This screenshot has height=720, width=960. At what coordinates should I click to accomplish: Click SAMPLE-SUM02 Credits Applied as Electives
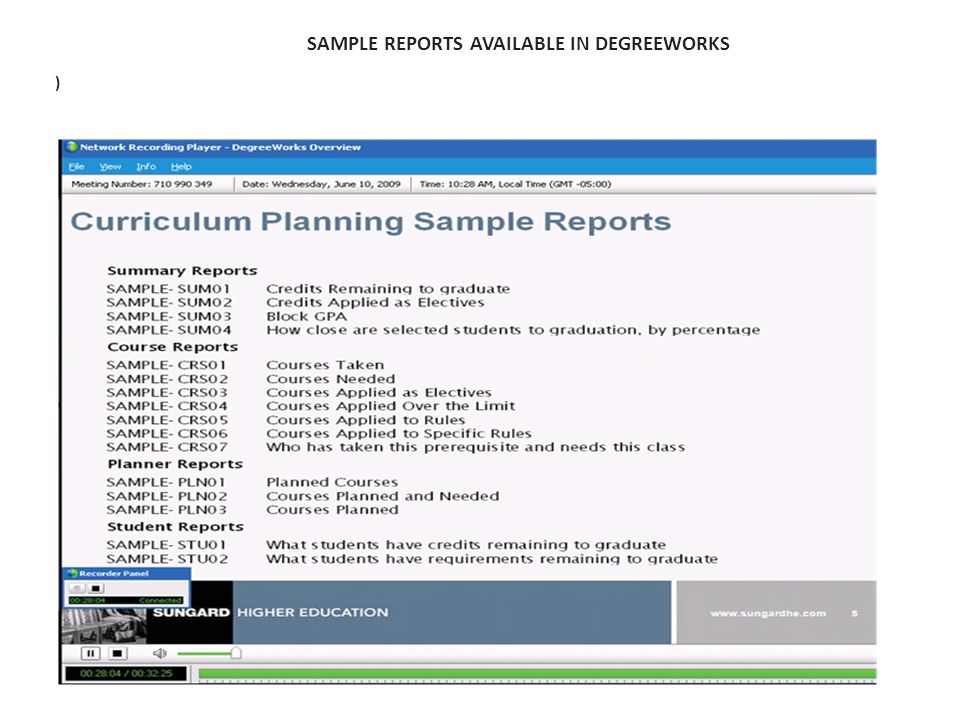tap(295, 302)
